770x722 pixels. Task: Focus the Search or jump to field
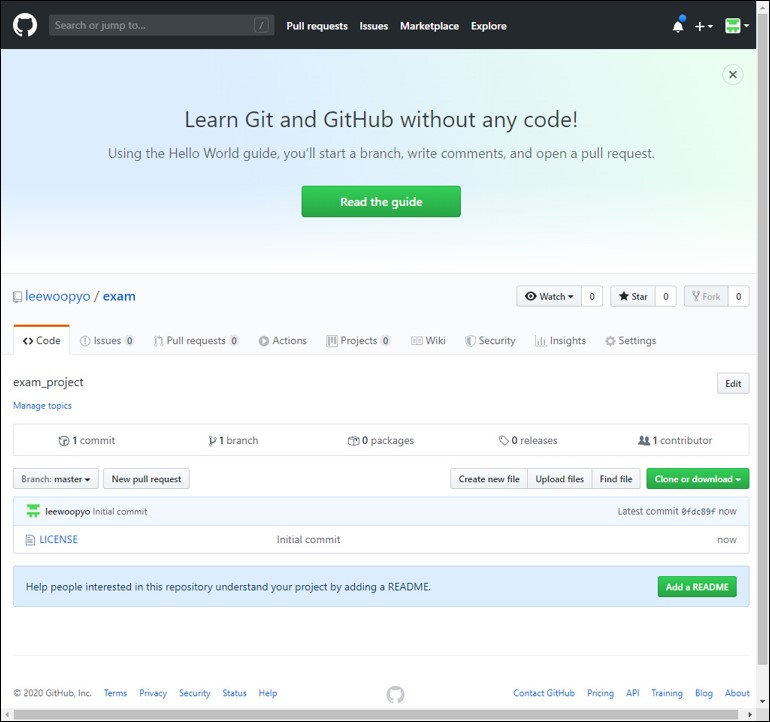click(x=161, y=25)
